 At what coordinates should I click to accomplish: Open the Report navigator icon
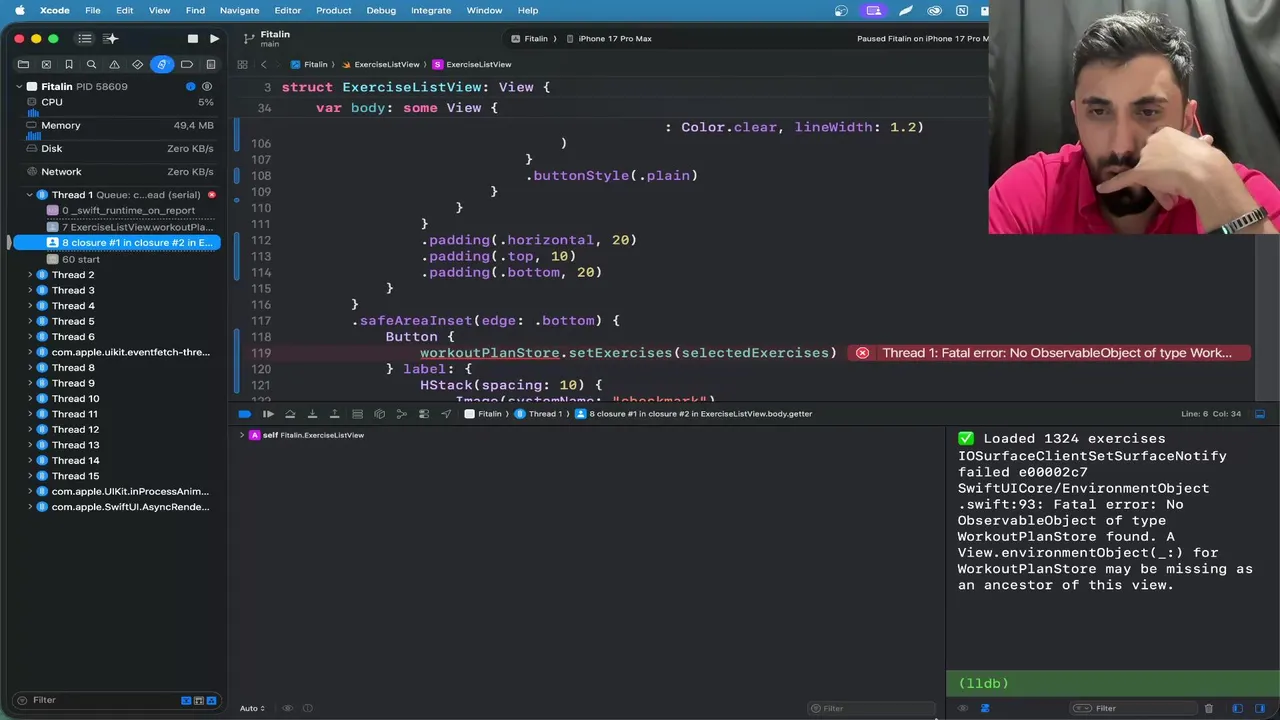[x=210, y=64]
